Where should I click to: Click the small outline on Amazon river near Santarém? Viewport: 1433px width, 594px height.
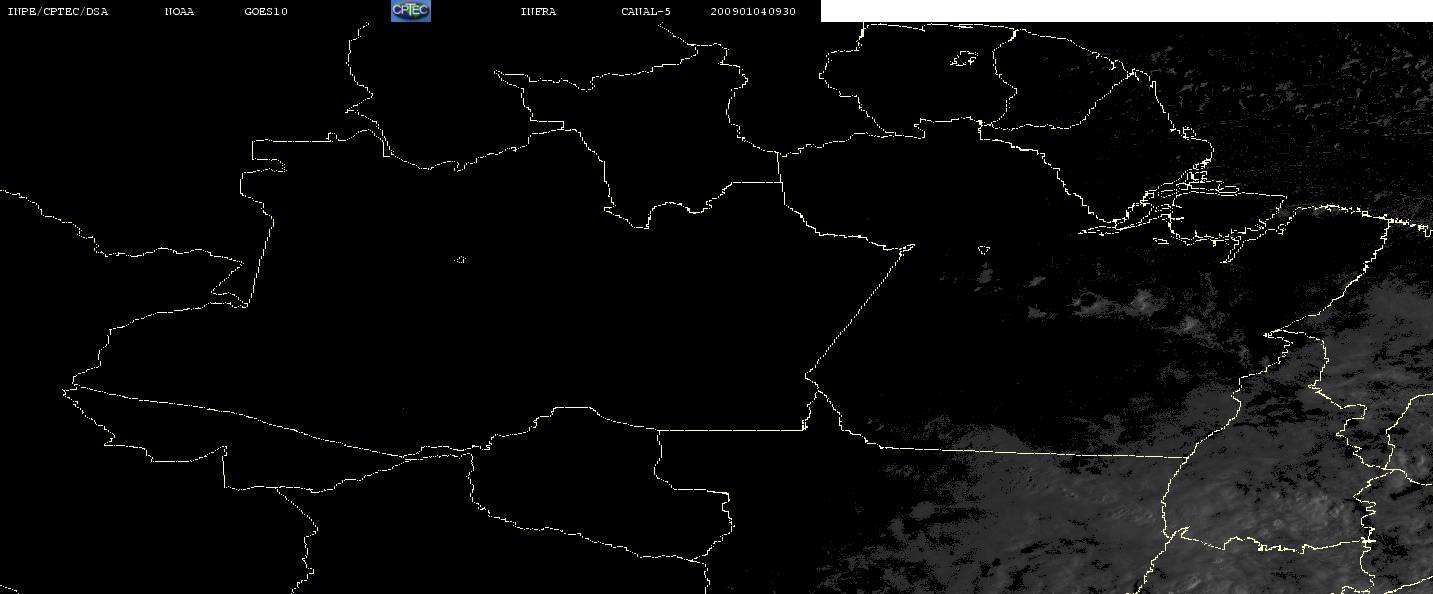pyautogui.click(x=984, y=250)
